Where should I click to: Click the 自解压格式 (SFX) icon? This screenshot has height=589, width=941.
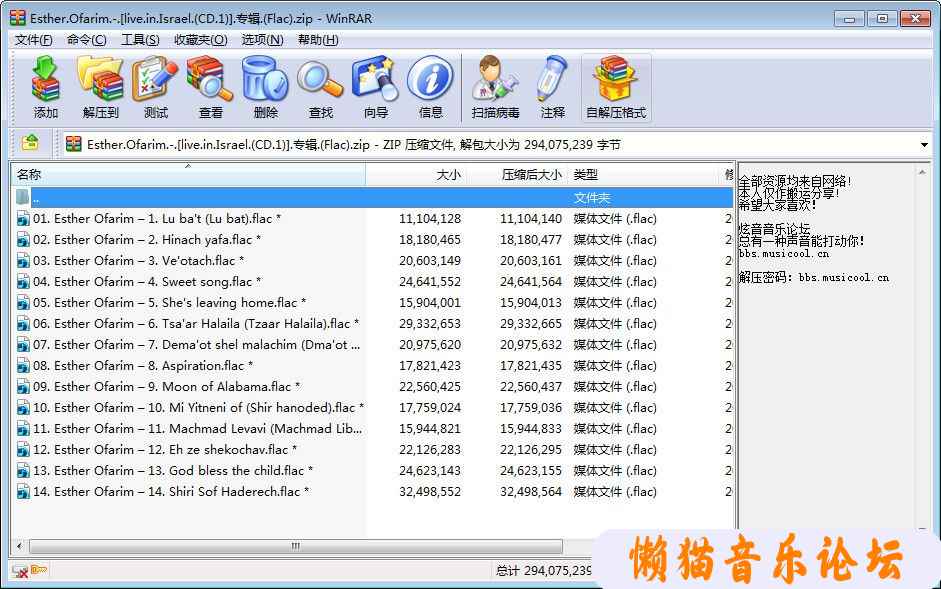[616, 88]
